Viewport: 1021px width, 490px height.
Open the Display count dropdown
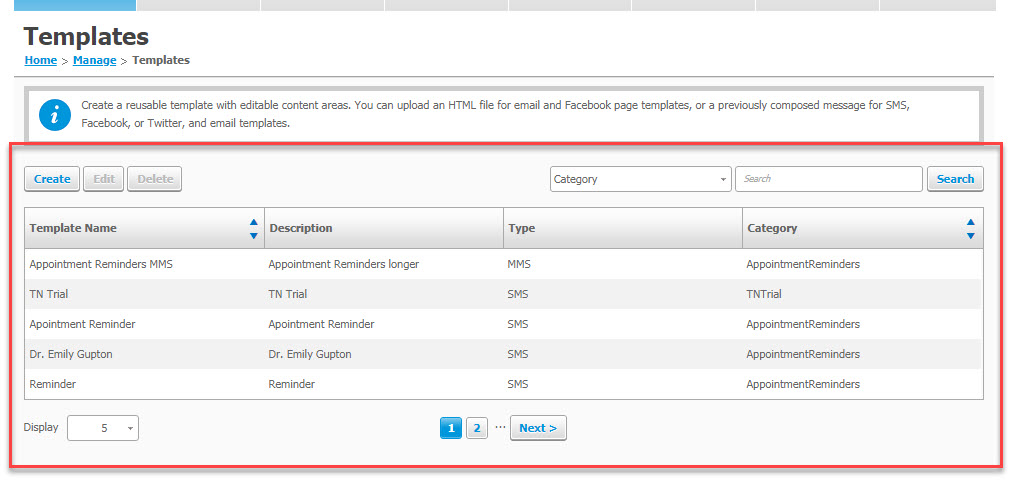pos(103,428)
